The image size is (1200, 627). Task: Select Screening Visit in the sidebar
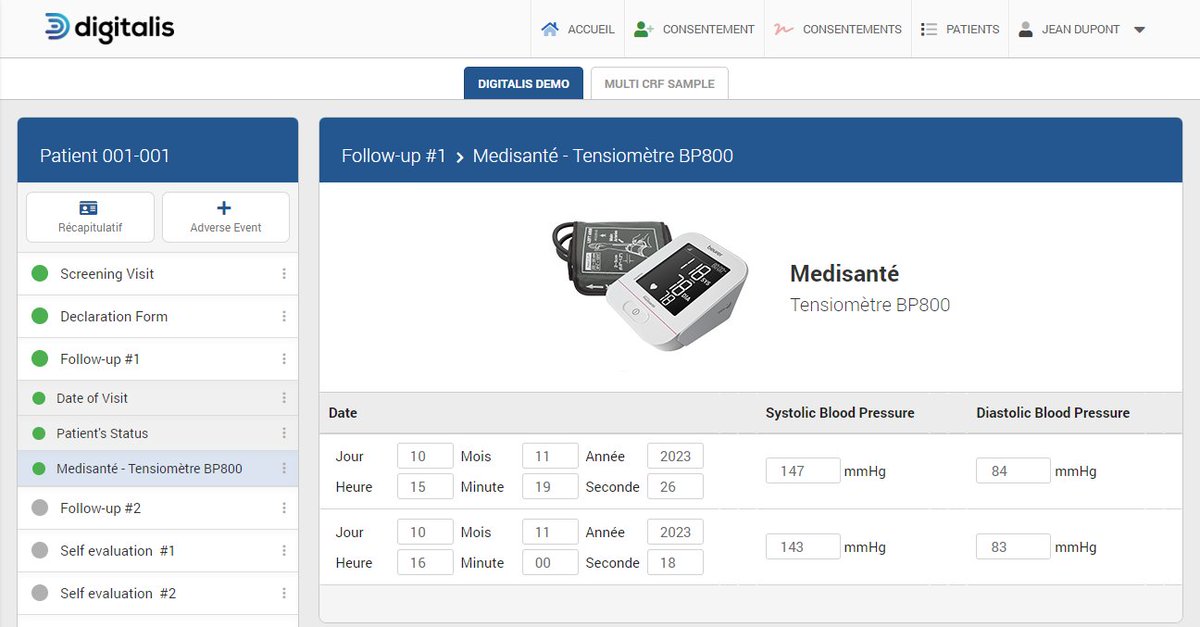click(158, 274)
